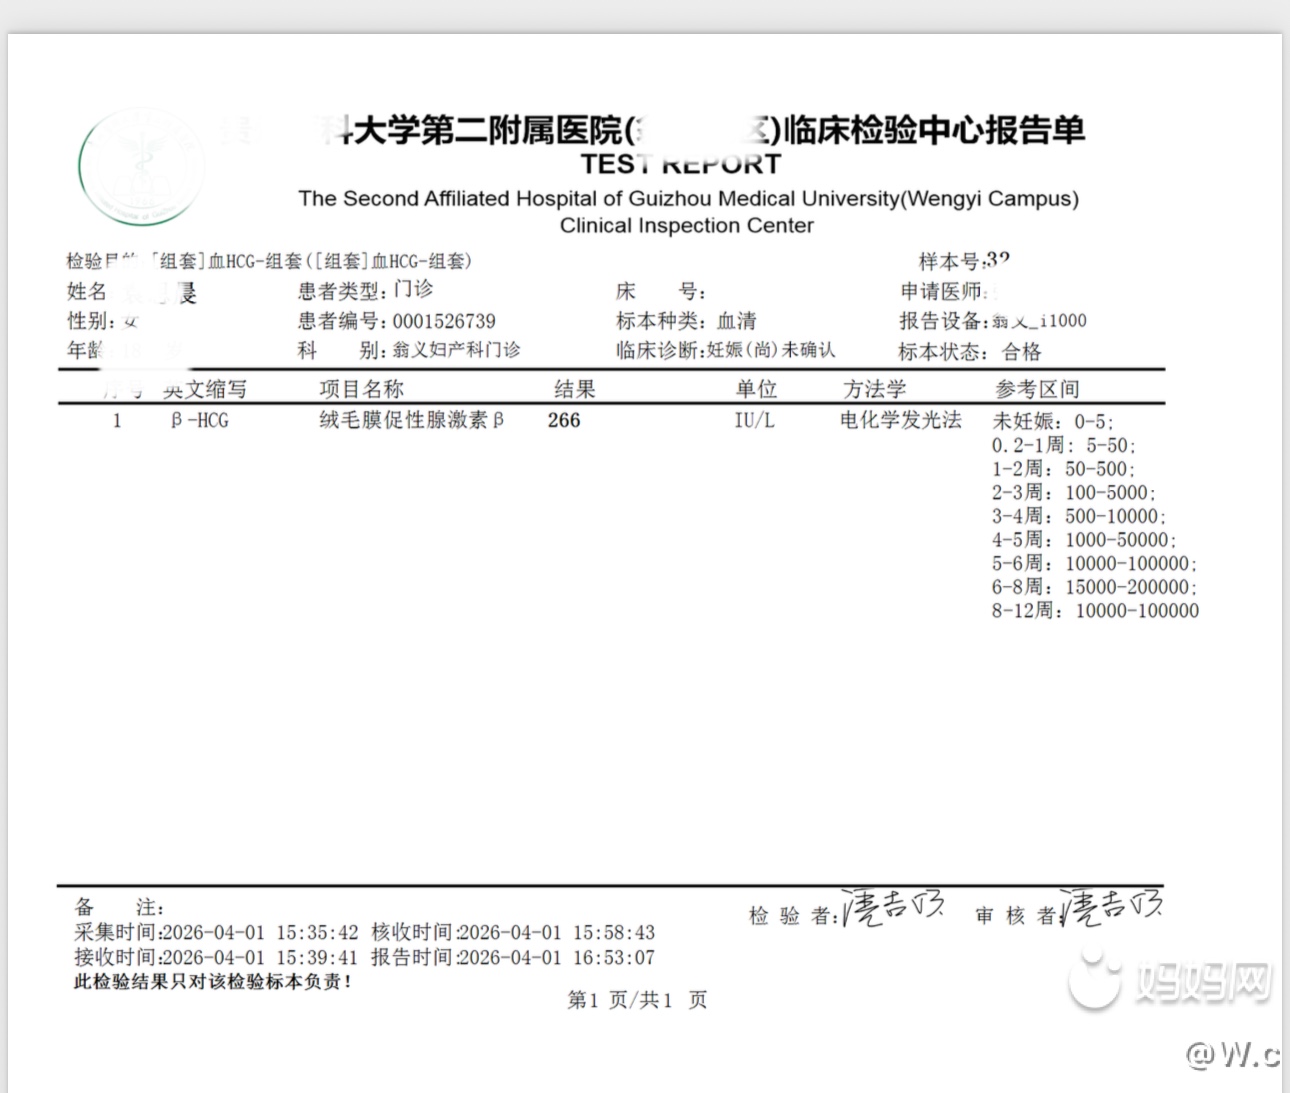Image resolution: width=1290 pixels, height=1093 pixels.
Task: Click the 方法学 column header
Action: 874,389
